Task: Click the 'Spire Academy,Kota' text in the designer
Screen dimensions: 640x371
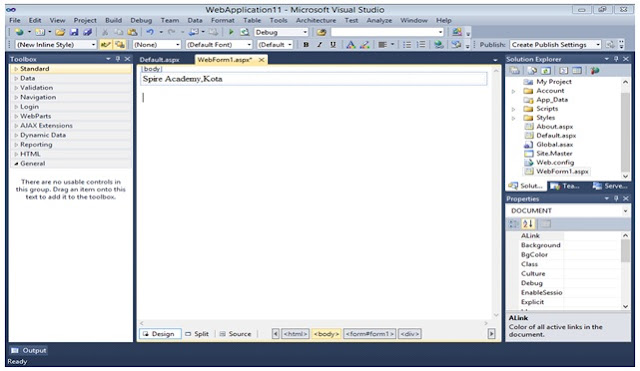Action: (x=182, y=79)
